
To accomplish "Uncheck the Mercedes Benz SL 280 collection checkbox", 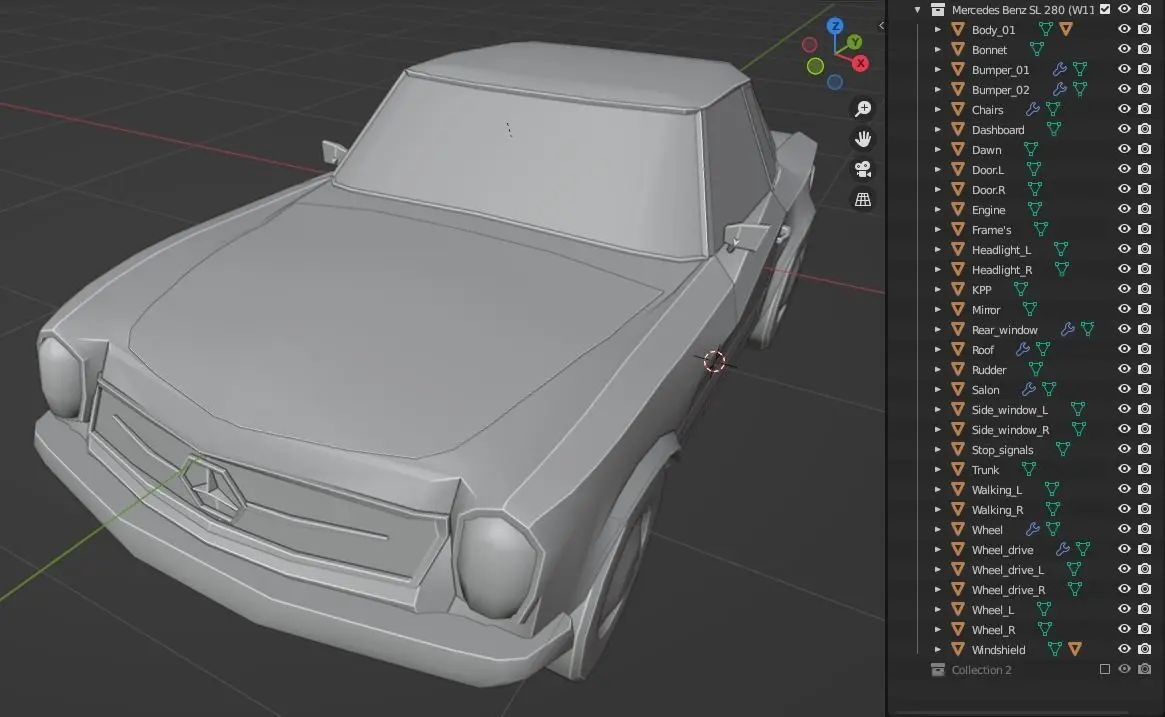I will pyautogui.click(x=1105, y=10).
